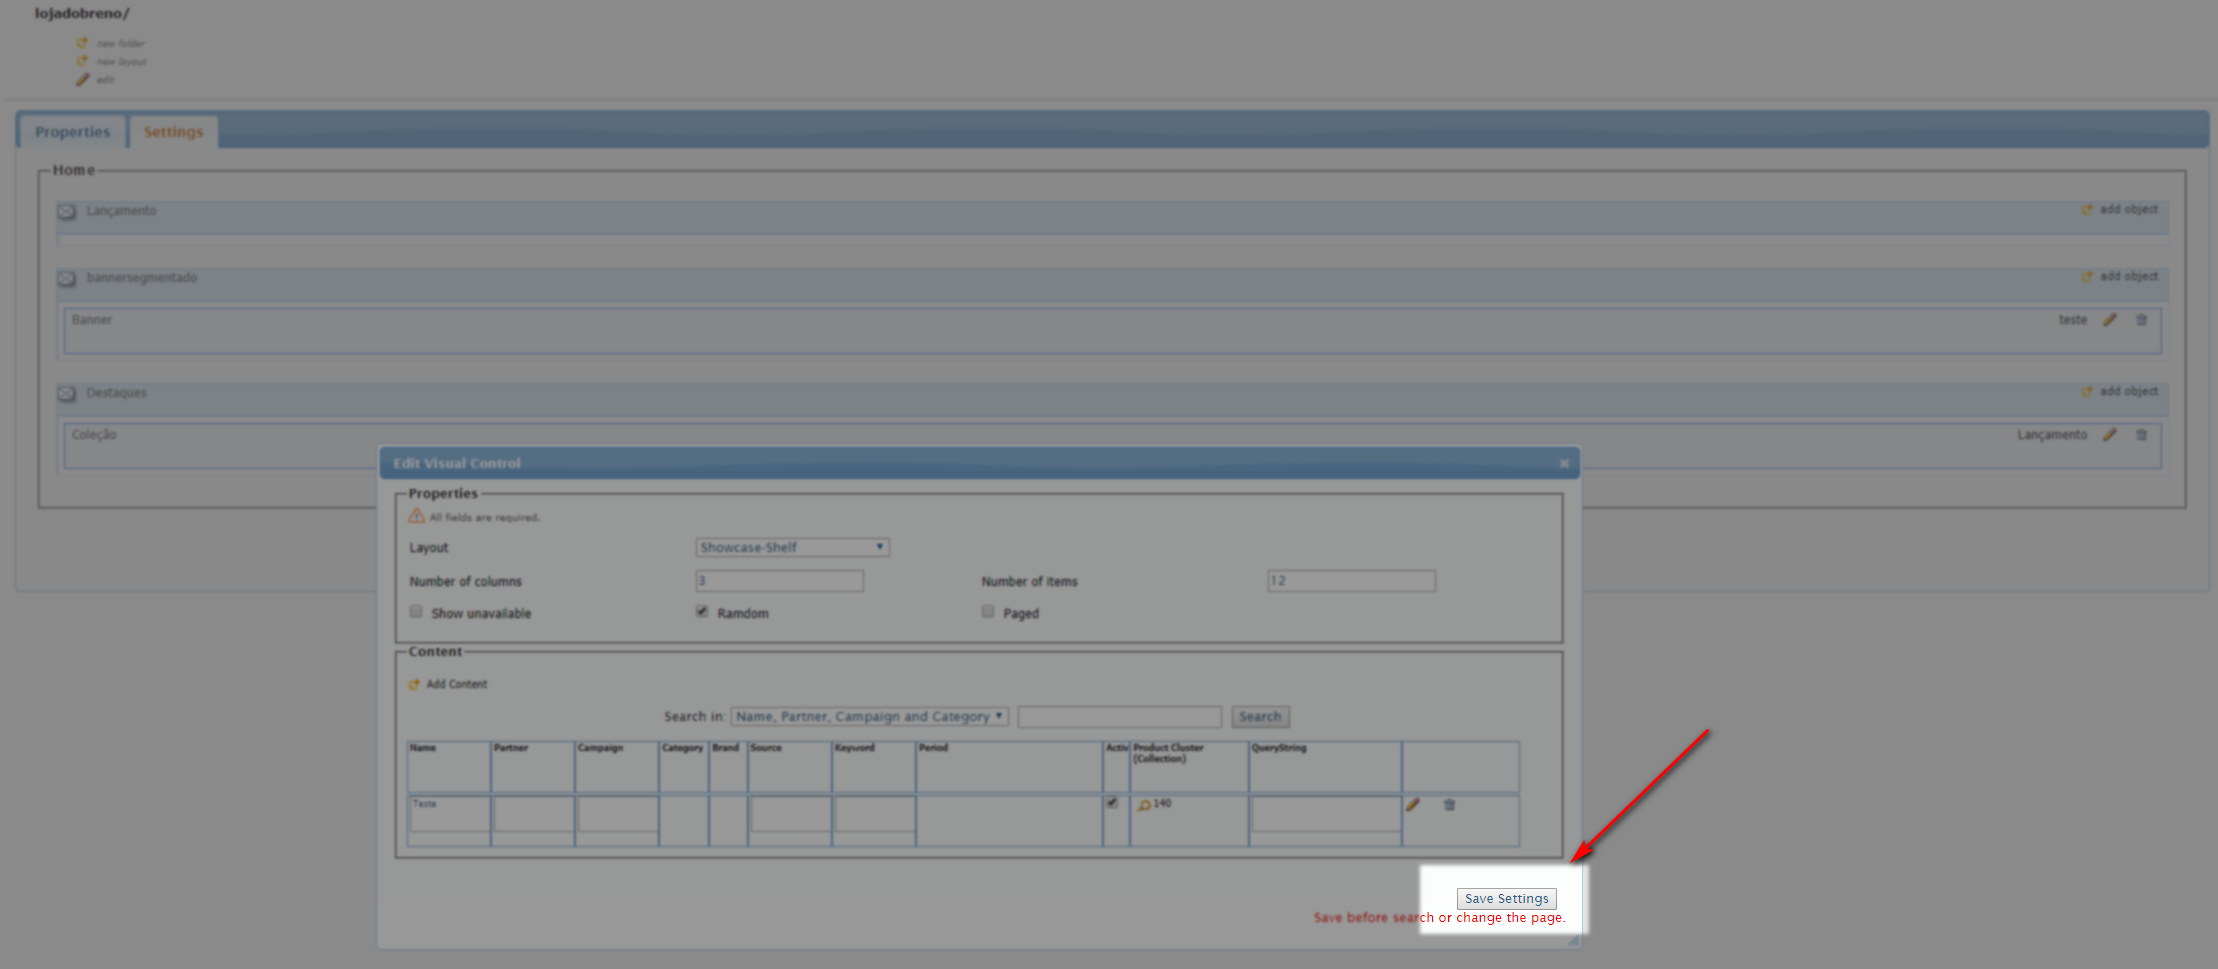The height and width of the screenshot is (969, 2218).
Task: Edit the Teste content row with pencil
Action: tap(1413, 805)
